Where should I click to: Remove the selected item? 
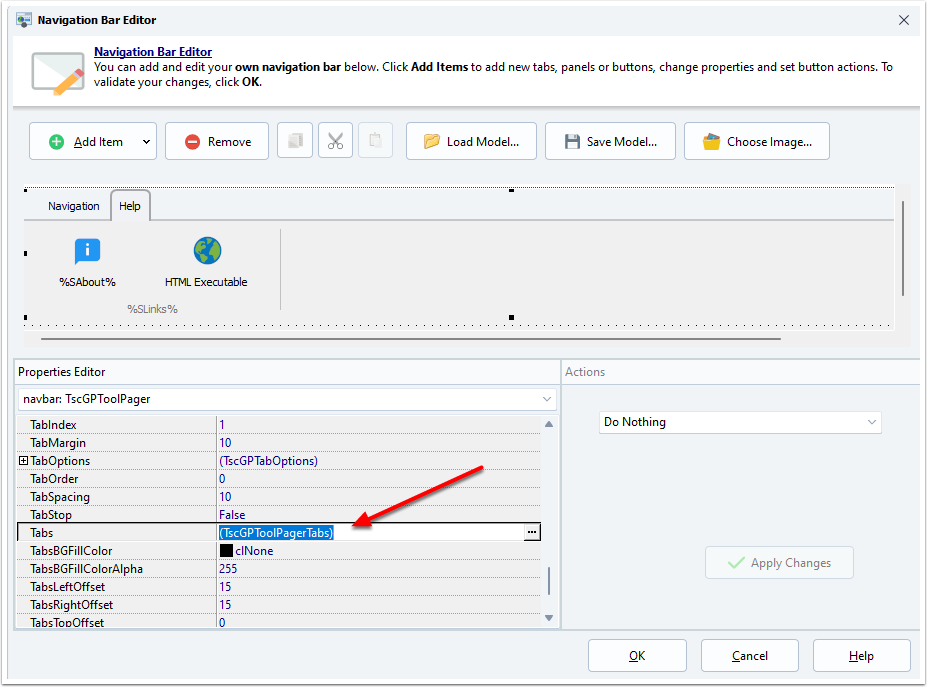[x=217, y=141]
